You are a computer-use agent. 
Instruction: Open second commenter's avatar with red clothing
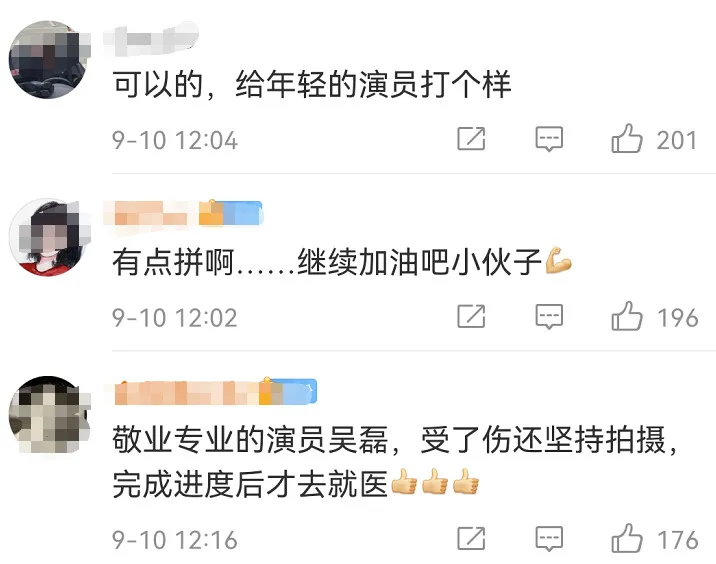[x=49, y=237]
